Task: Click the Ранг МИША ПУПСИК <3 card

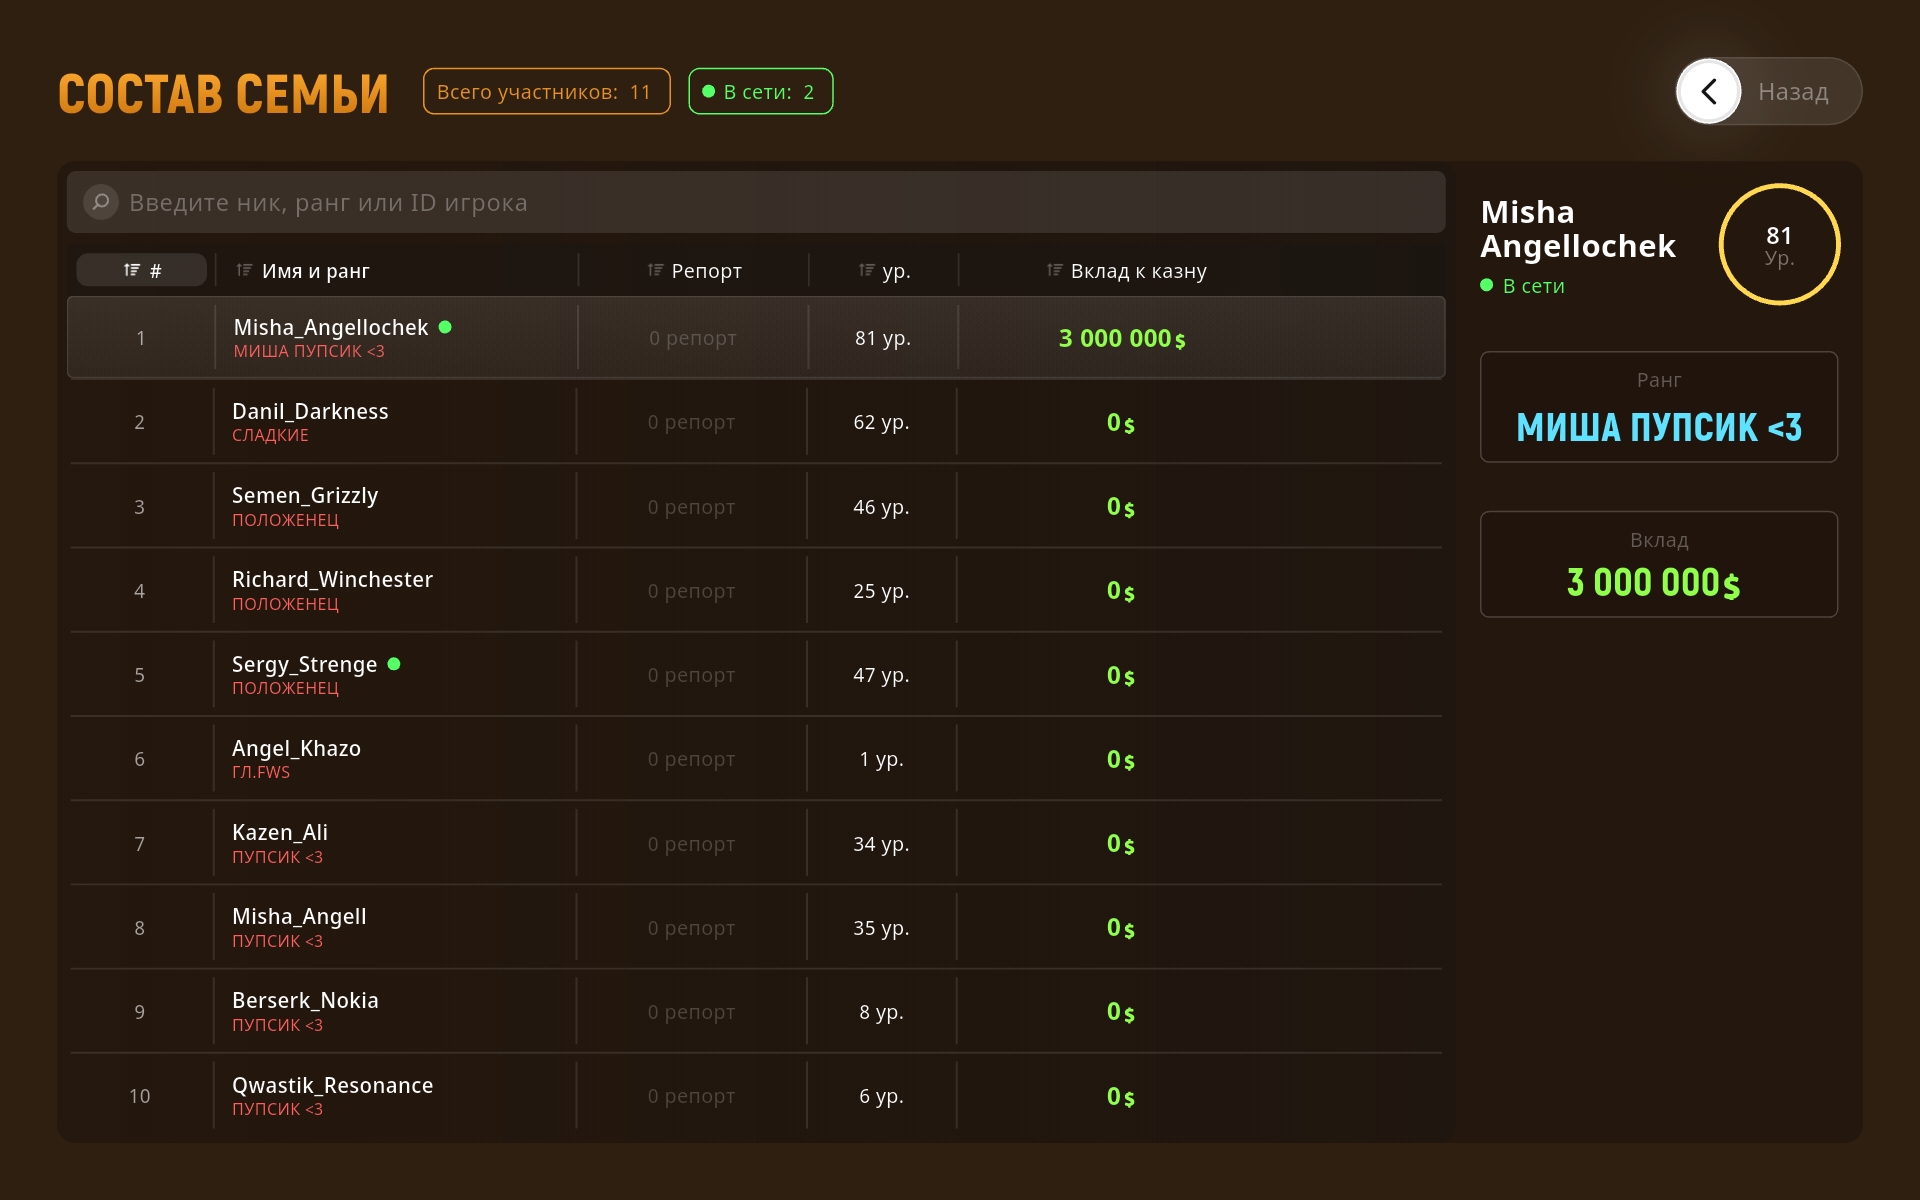Action: (x=1658, y=407)
